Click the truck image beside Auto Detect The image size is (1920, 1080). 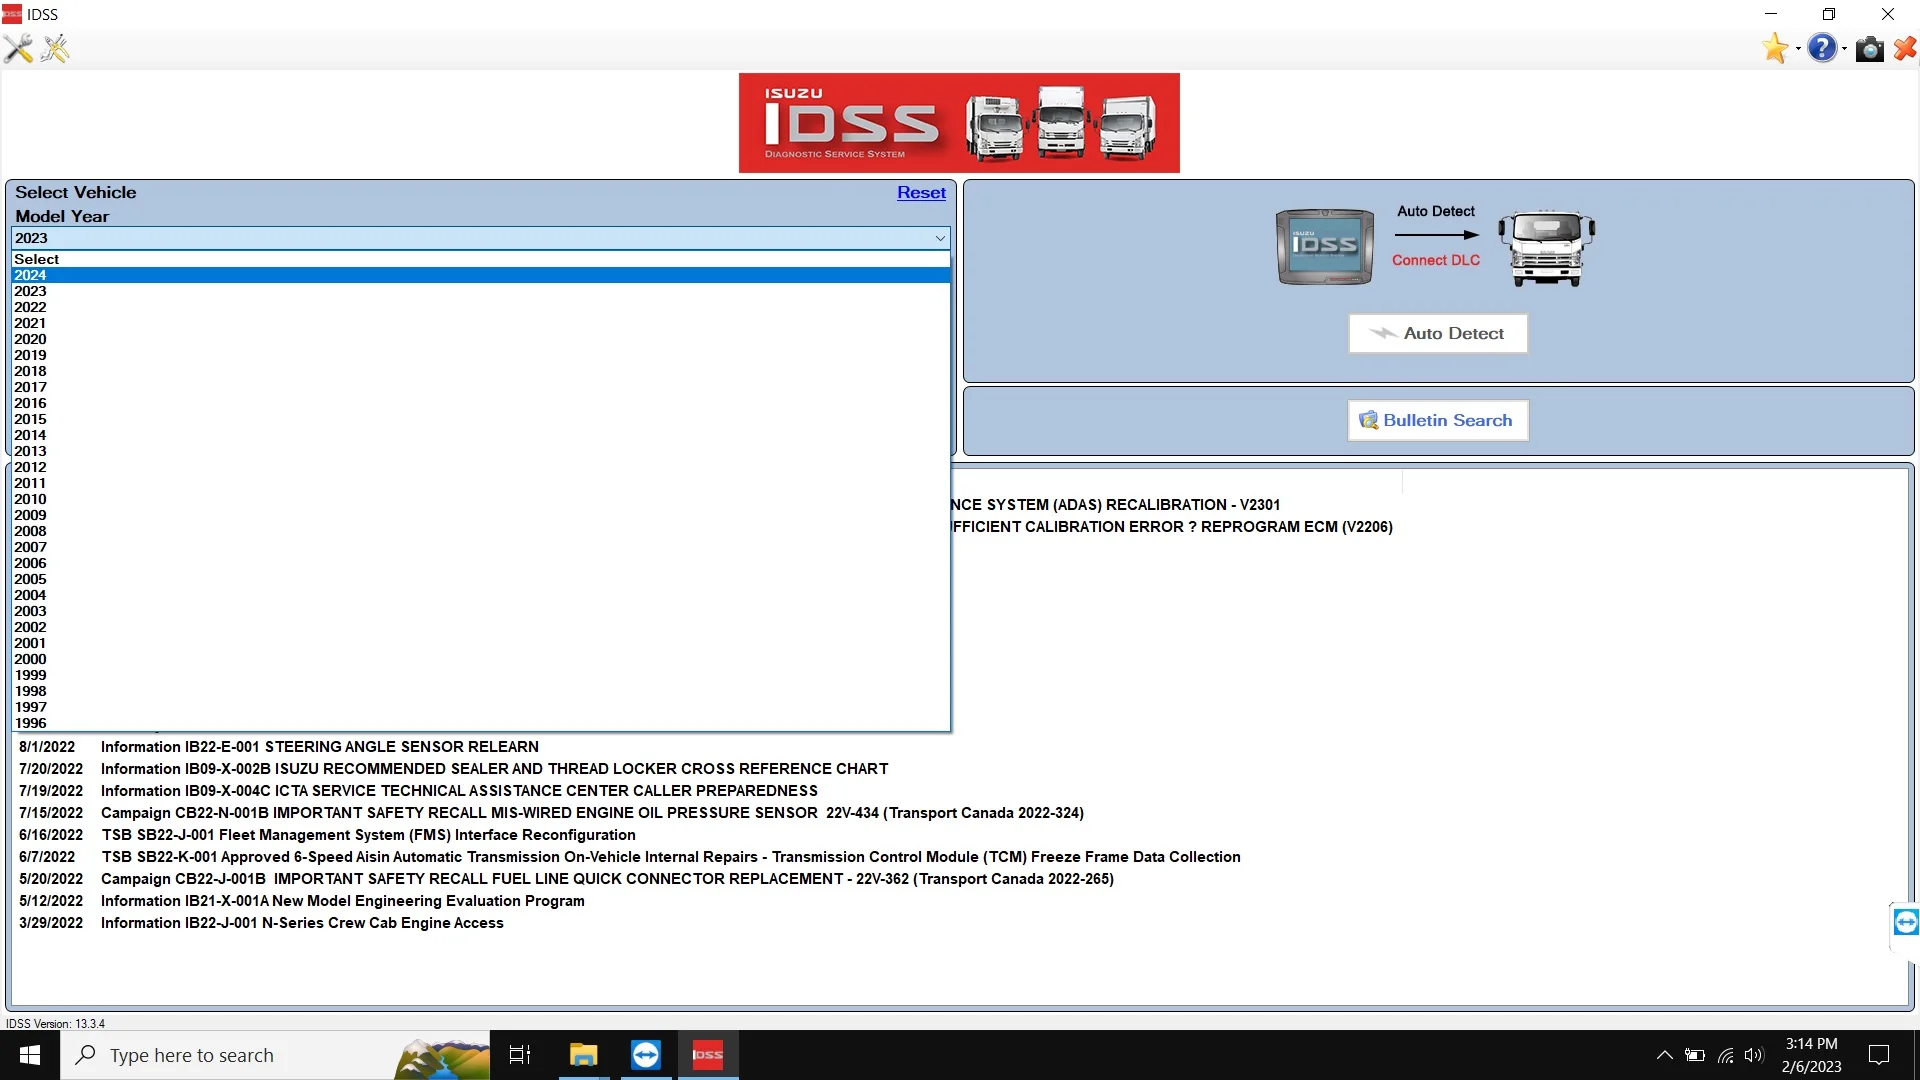(1546, 248)
